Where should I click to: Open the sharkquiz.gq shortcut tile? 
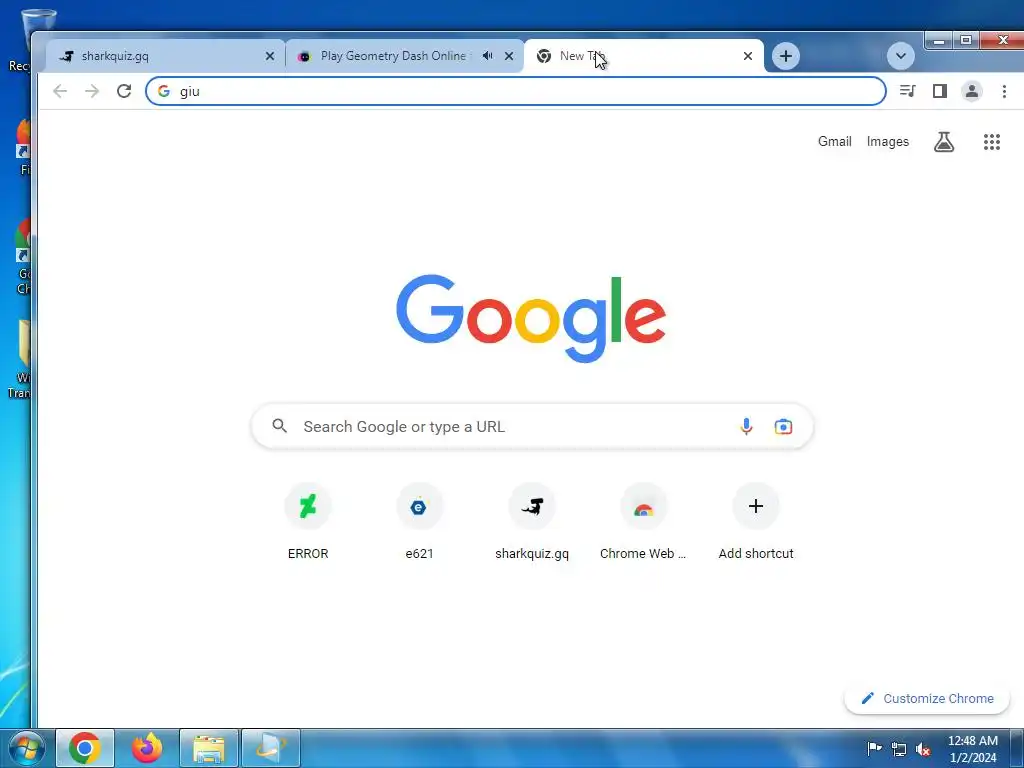(532, 522)
